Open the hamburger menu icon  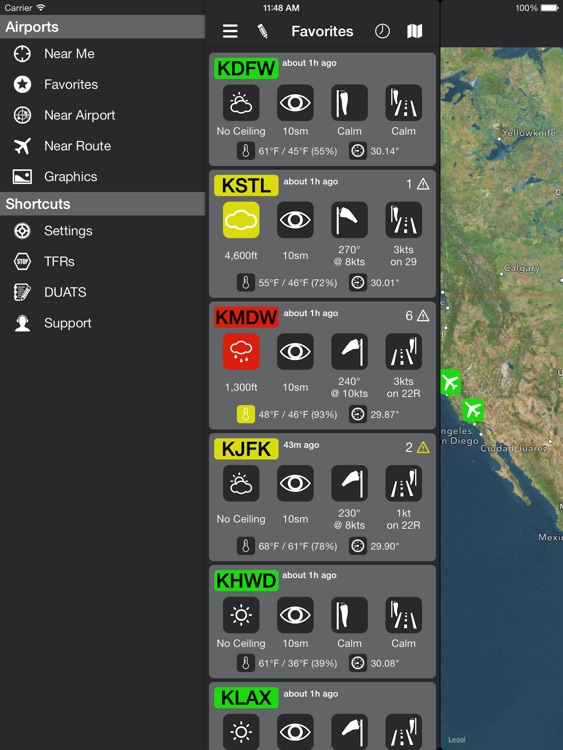[x=230, y=32]
